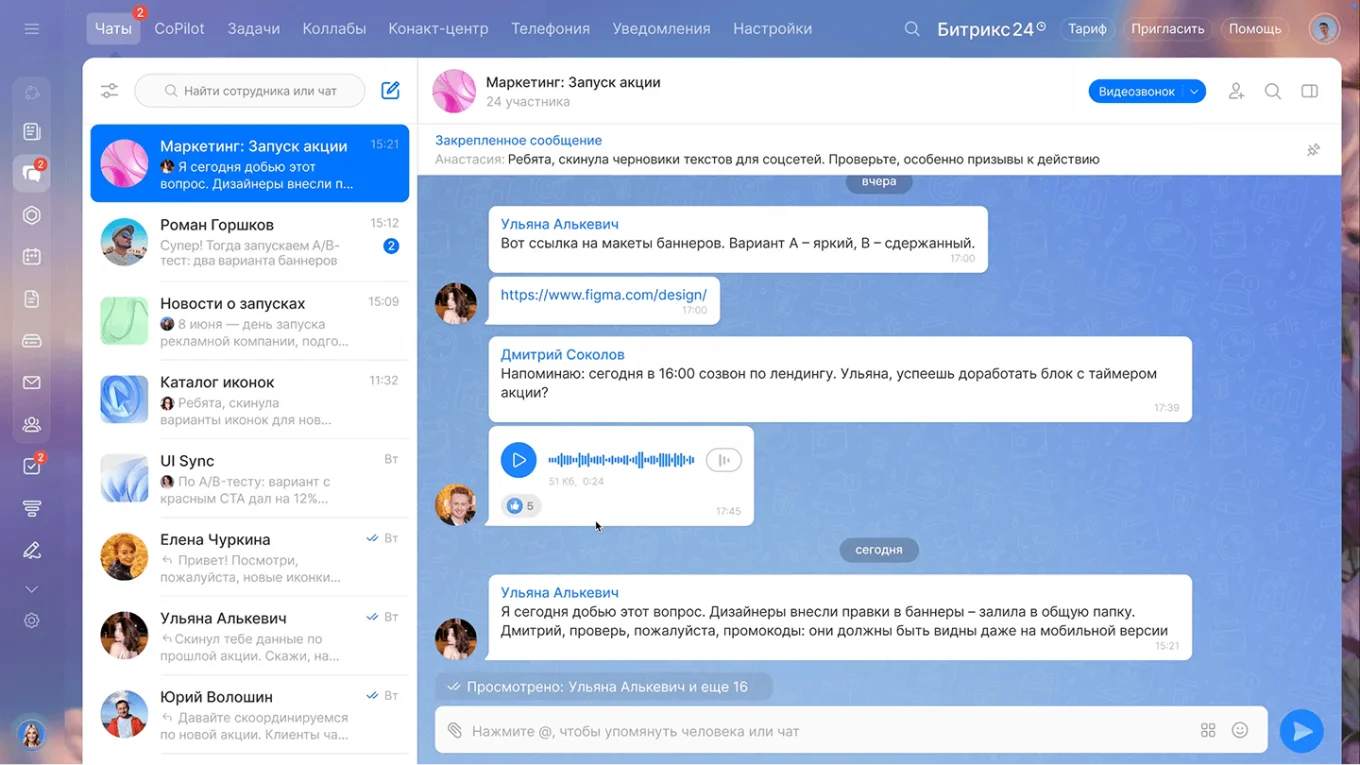Open the chat list filter icon

tap(109, 90)
